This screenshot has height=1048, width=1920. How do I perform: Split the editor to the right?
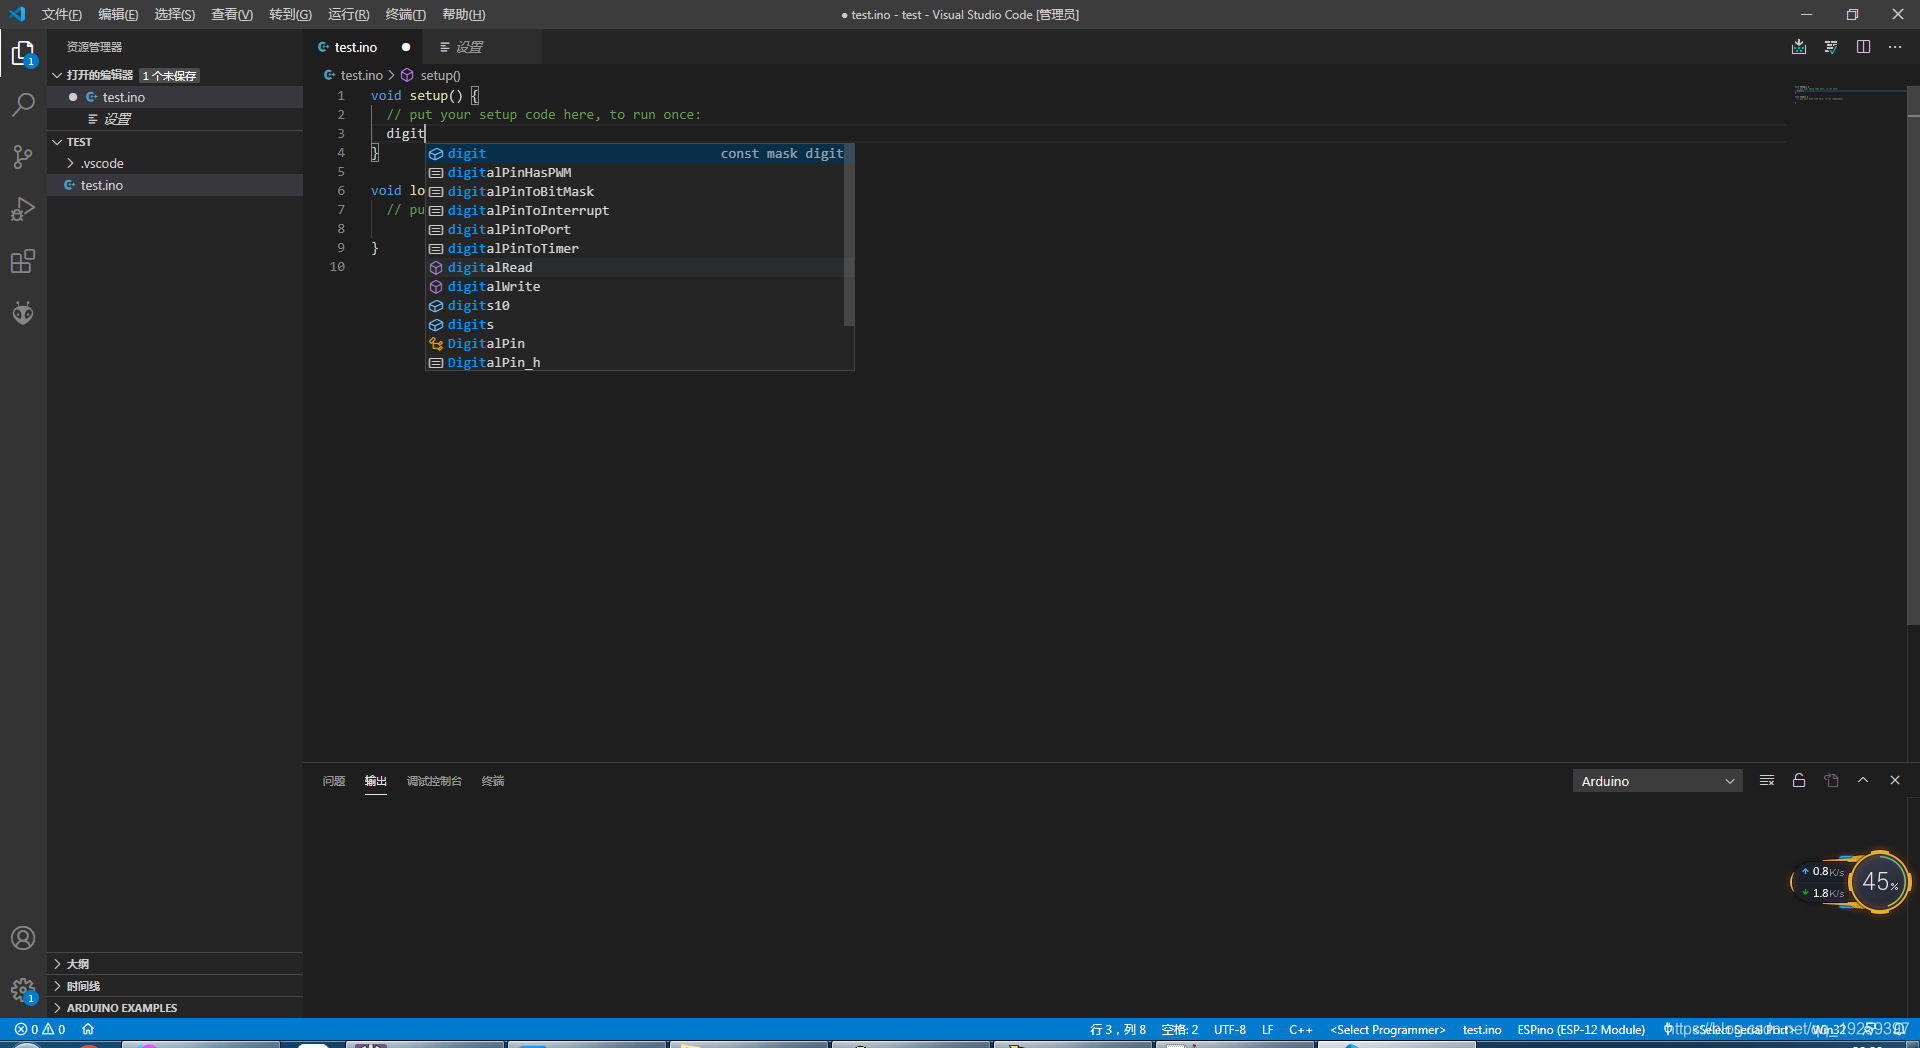coord(1863,47)
